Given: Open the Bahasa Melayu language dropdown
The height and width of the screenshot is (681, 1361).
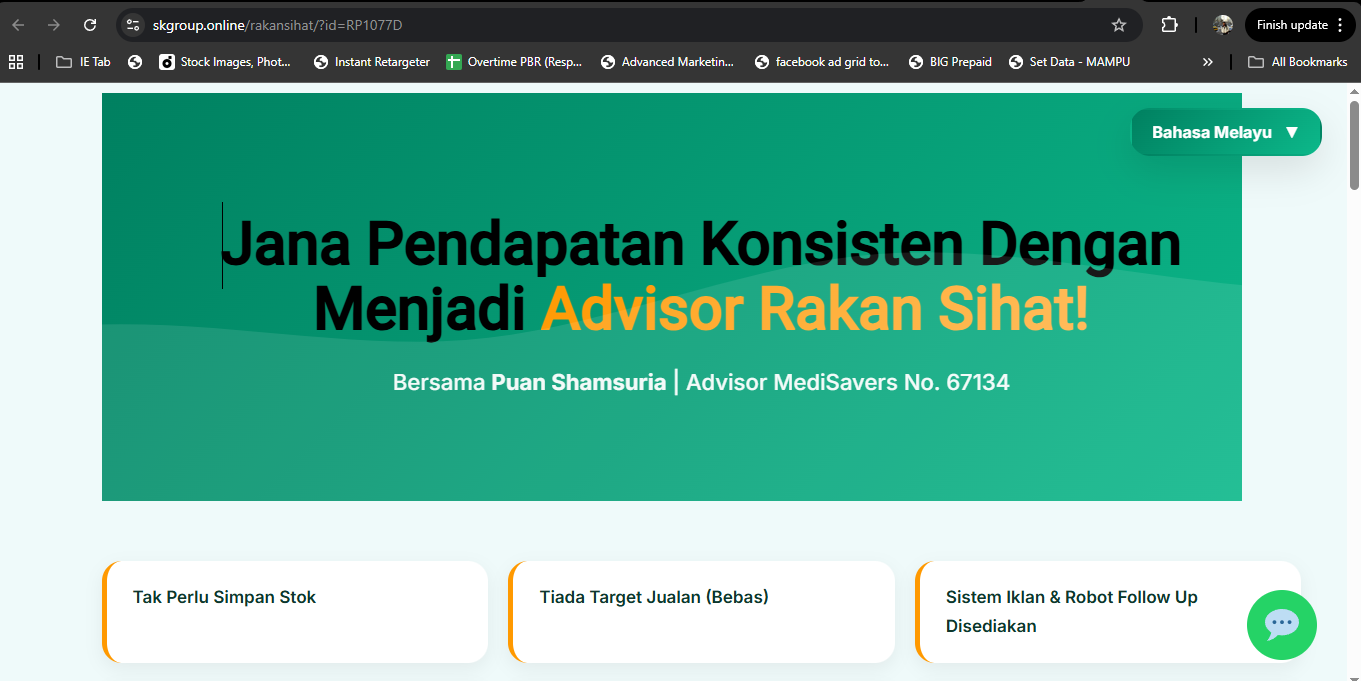Looking at the screenshot, I should pos(1226,131).
